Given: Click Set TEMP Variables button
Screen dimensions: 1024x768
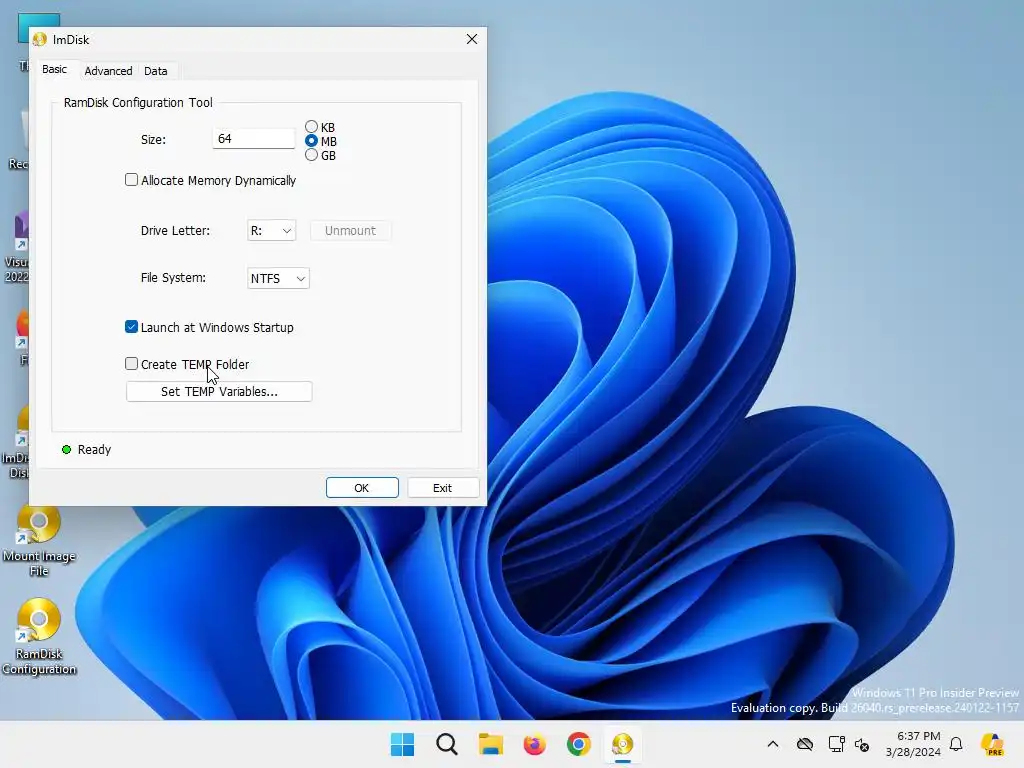Looking at the screenshot, I should pyautogui.click(x=219, y=391).
